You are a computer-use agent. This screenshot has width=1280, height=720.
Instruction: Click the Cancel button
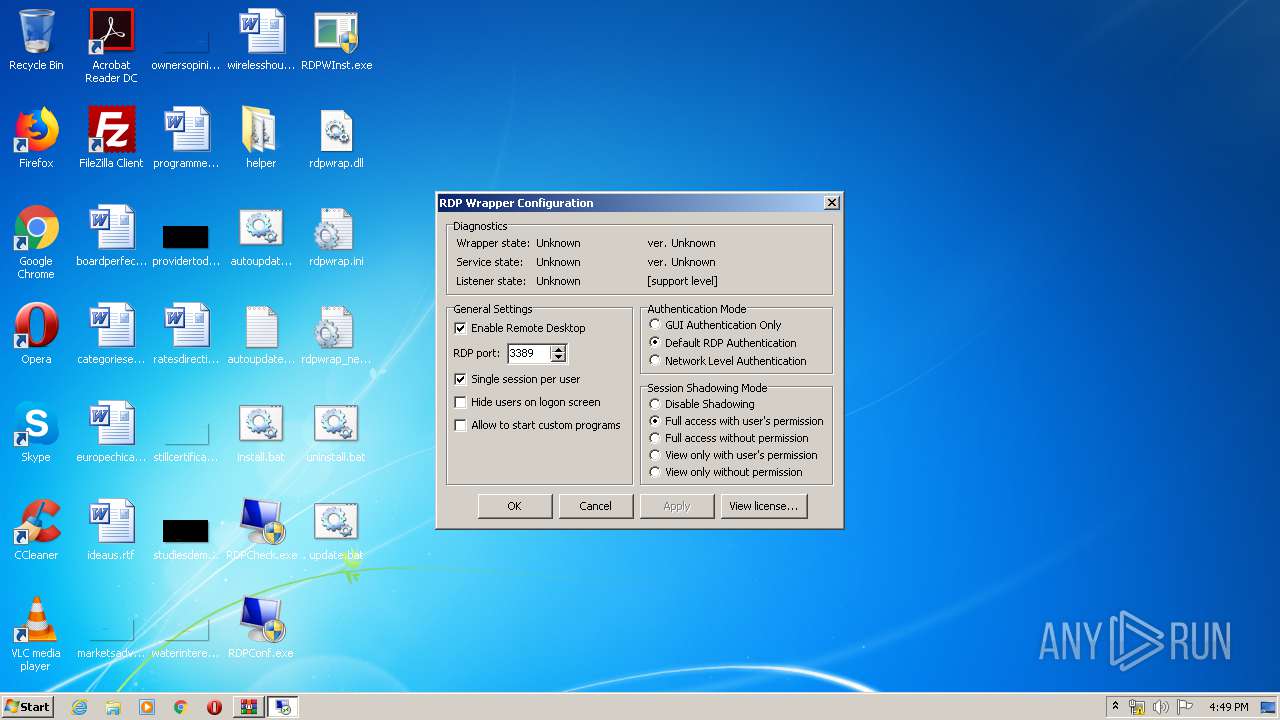595,506
